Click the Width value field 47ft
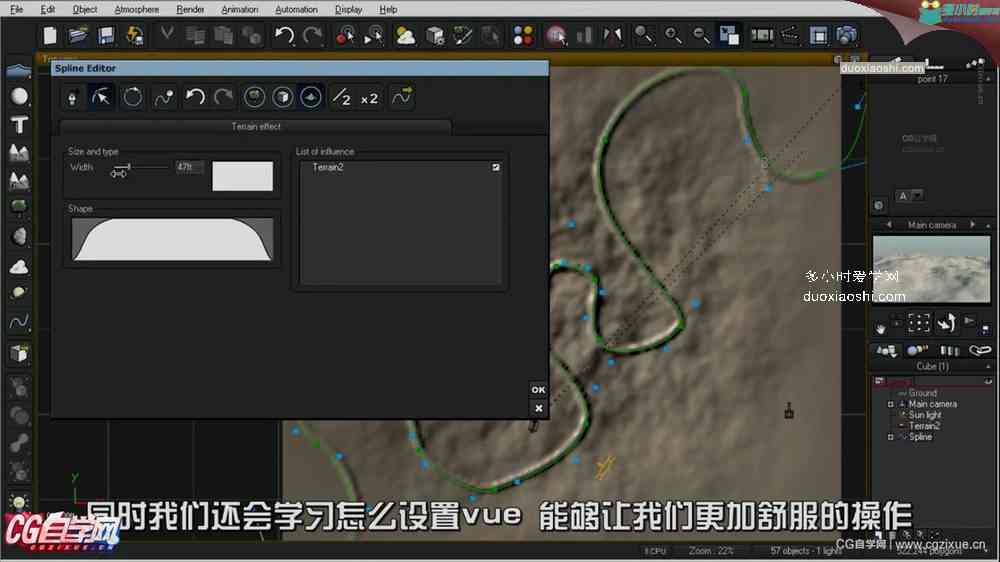 point(189,167)
